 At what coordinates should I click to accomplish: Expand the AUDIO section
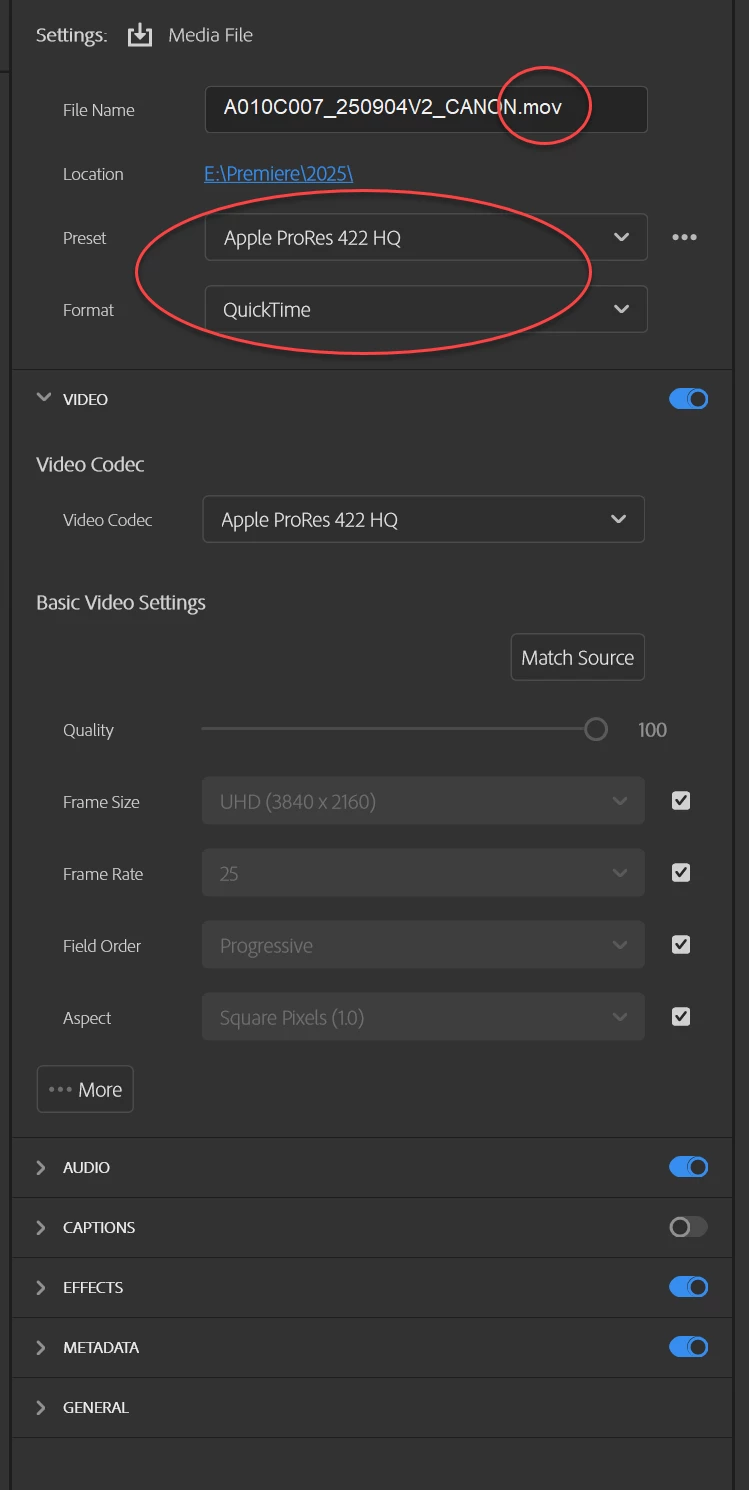41,1167
